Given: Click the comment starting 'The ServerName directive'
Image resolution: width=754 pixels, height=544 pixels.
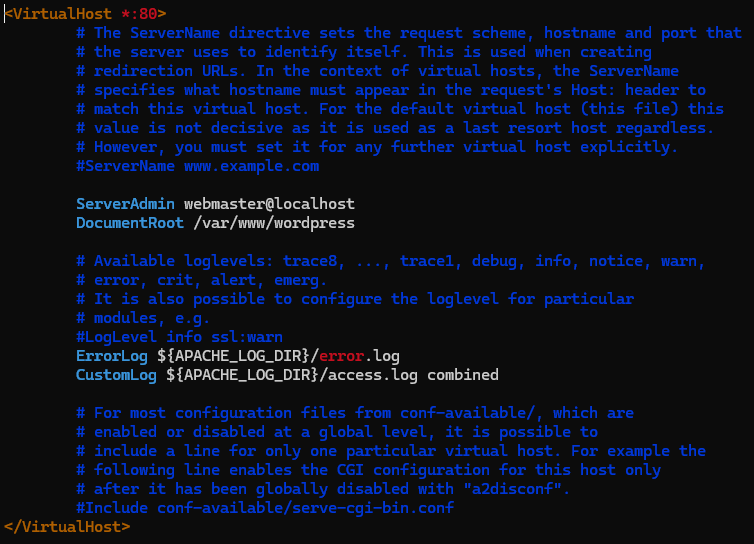Looking at the screenshot, I should tap(409, 33).
